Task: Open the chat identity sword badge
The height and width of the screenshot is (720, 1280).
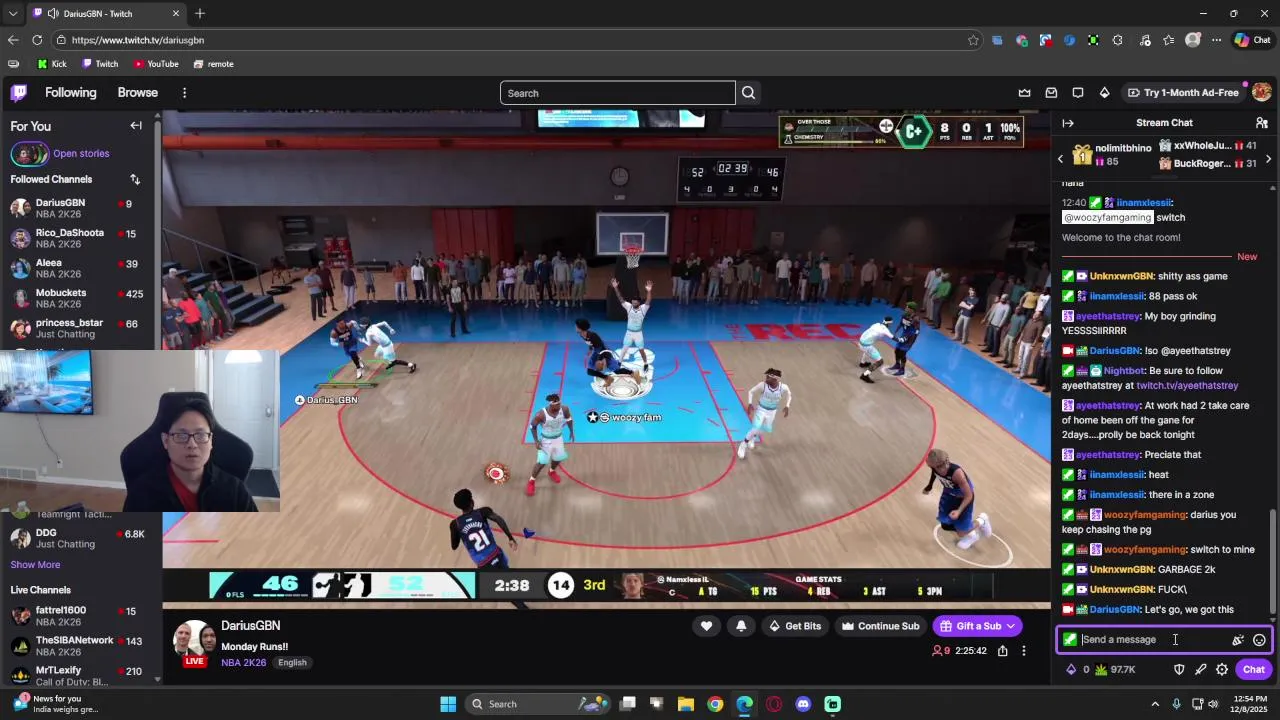Action: click(1070, 640)
